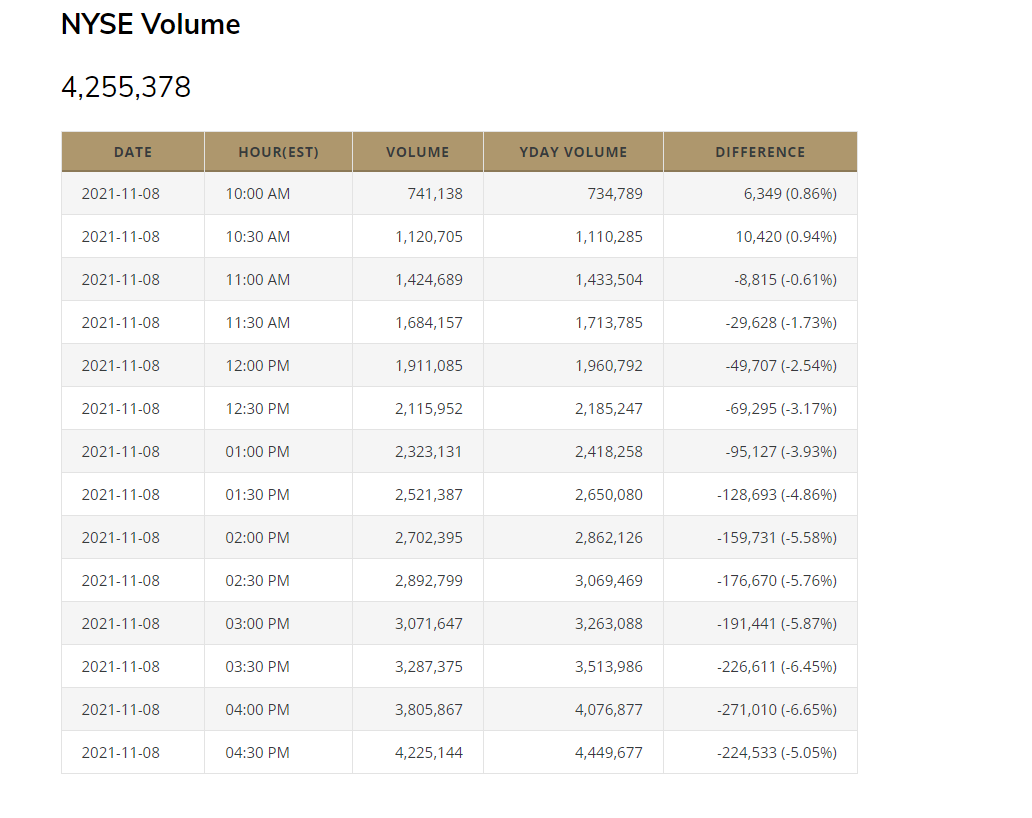Click the HOUR(EST) column header
This screenshot has width=1032, height=818.
point(278,152)
